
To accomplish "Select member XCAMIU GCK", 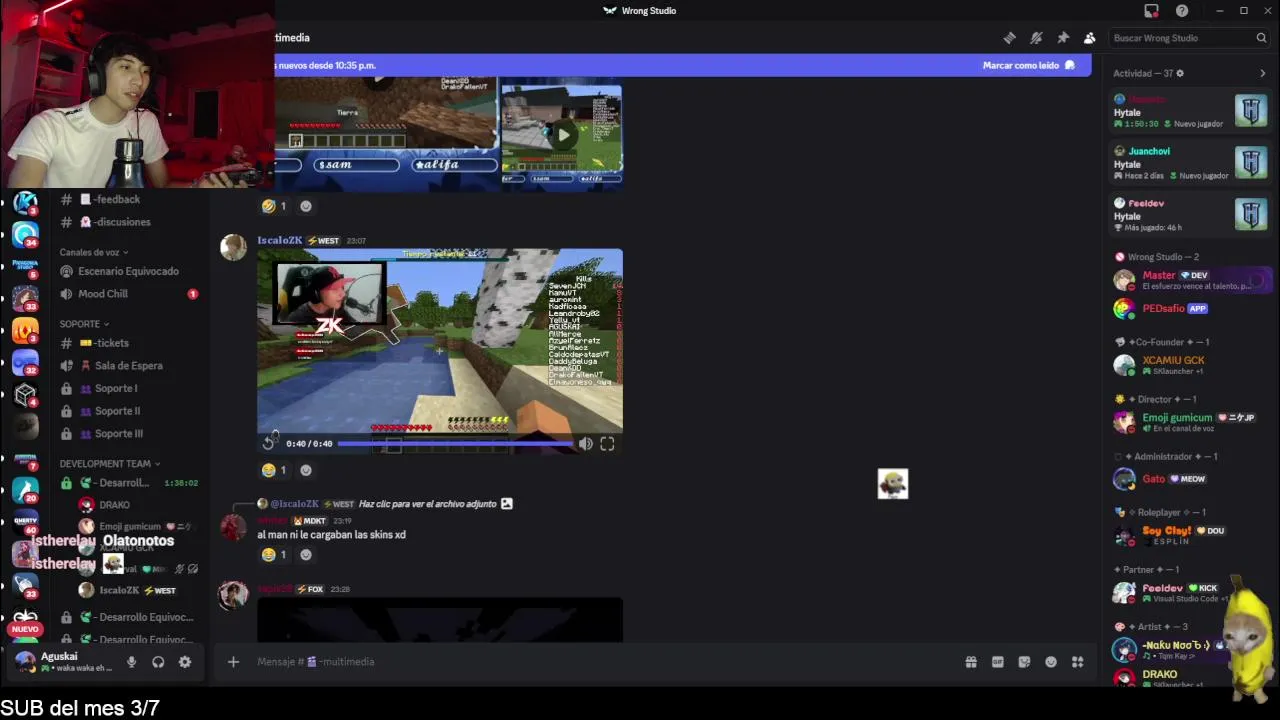I will [x=1190, y=365].
